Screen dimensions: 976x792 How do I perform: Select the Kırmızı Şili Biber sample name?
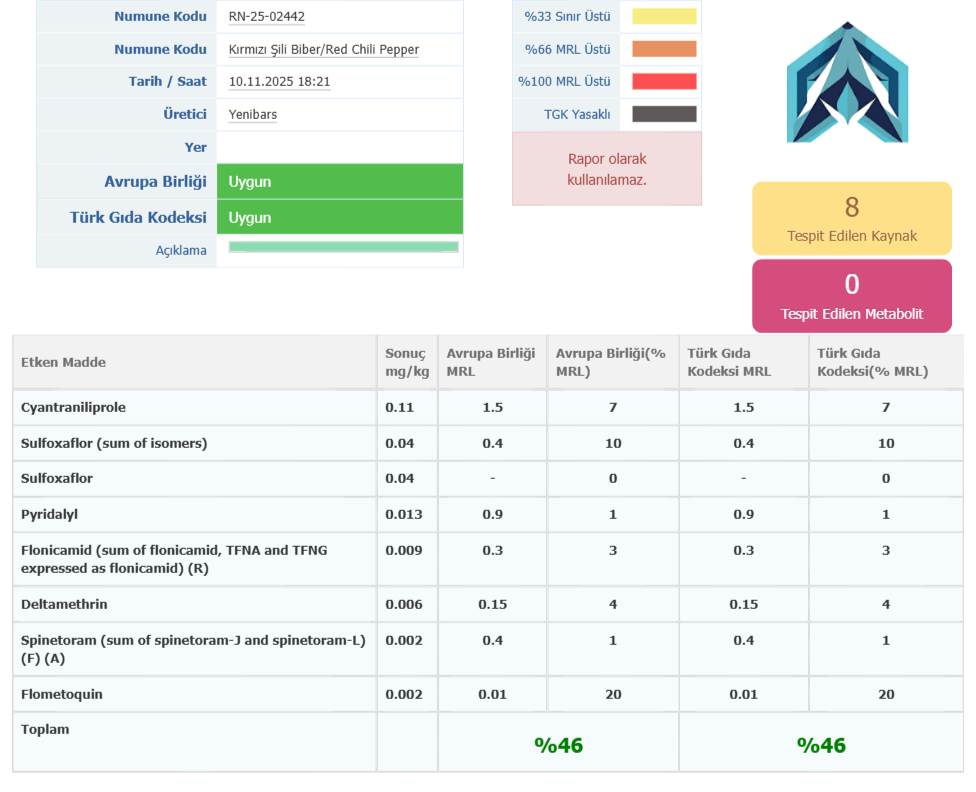click(323, 50)
